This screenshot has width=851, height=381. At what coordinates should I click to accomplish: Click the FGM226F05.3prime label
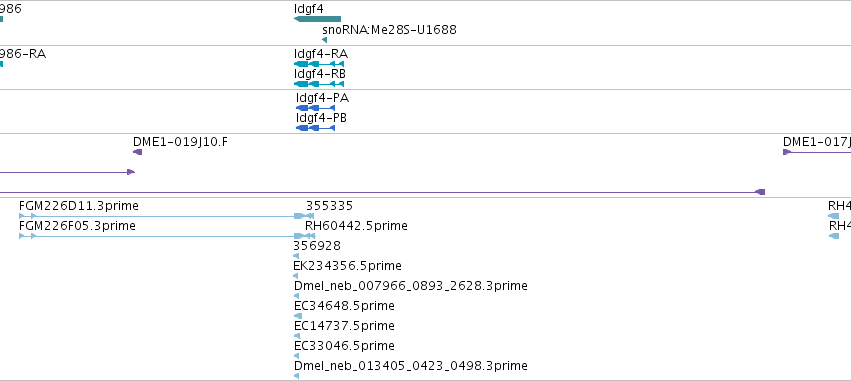click(x=77, y=226)
